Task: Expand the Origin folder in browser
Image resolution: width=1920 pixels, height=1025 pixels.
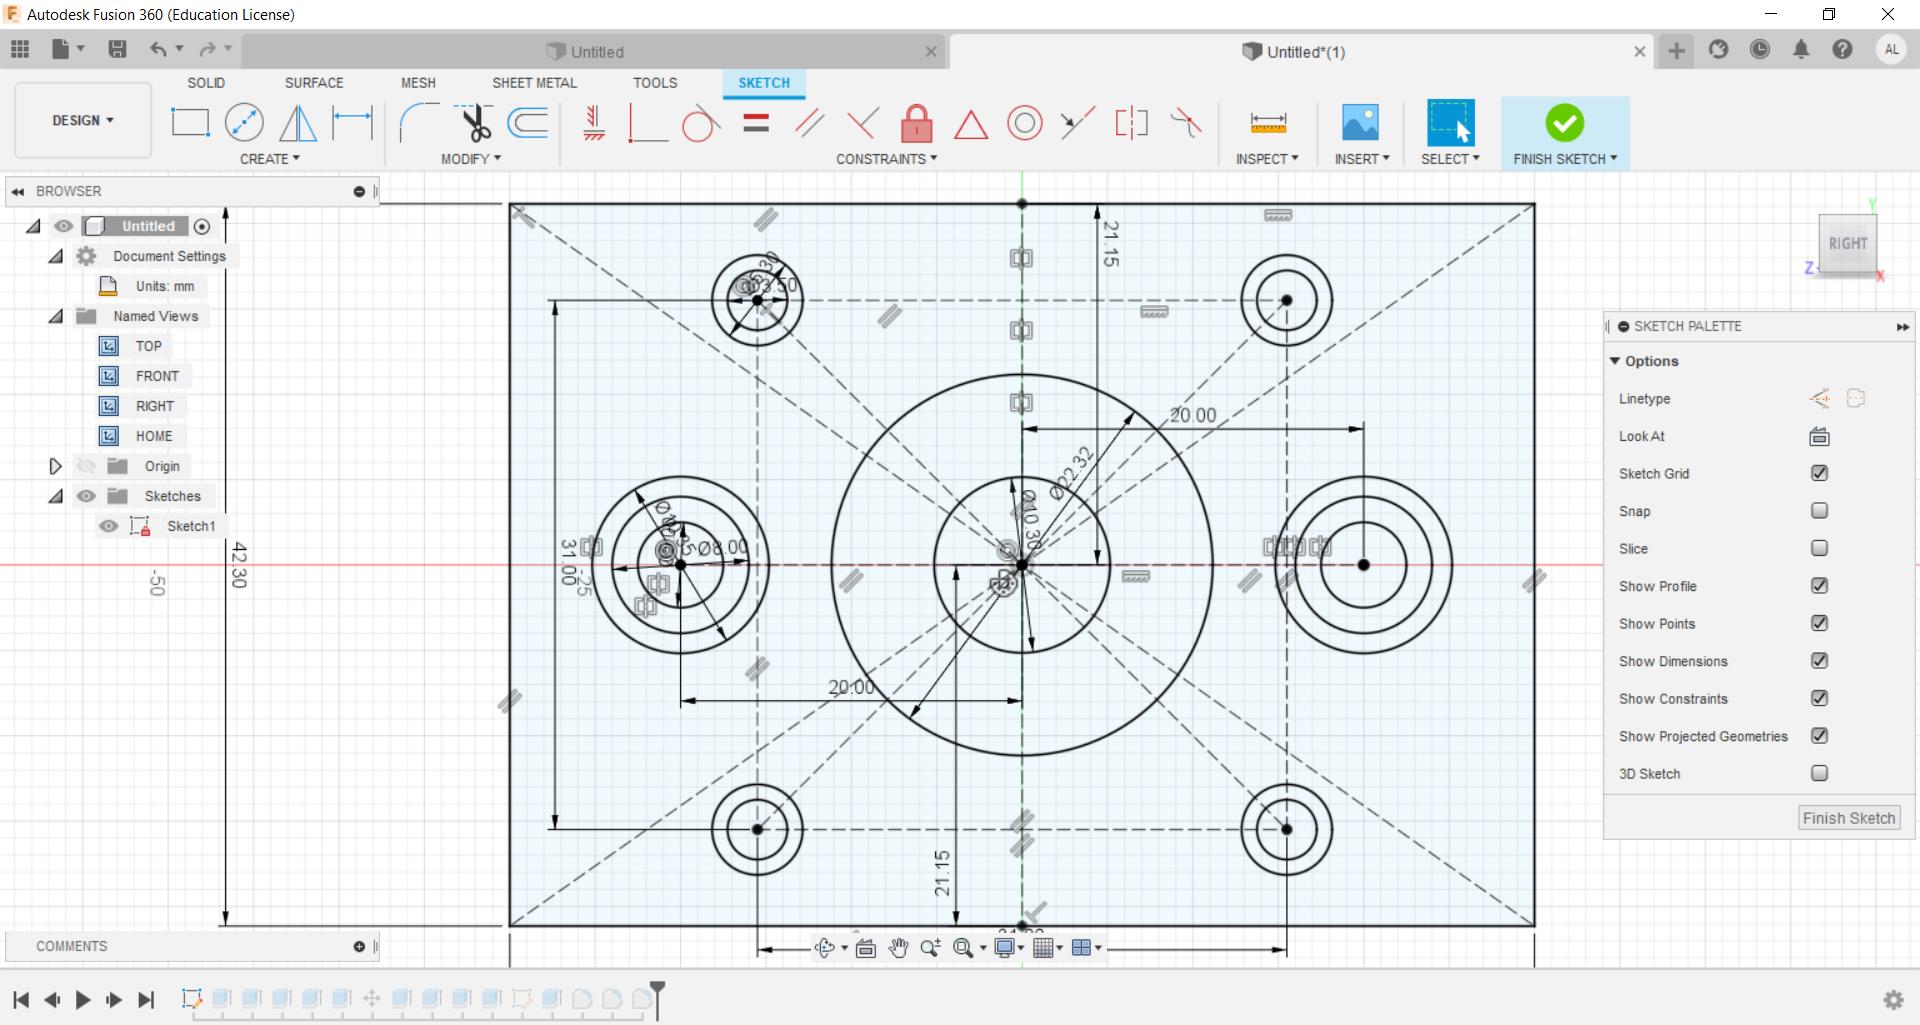Action: click(x=55, y=466)
